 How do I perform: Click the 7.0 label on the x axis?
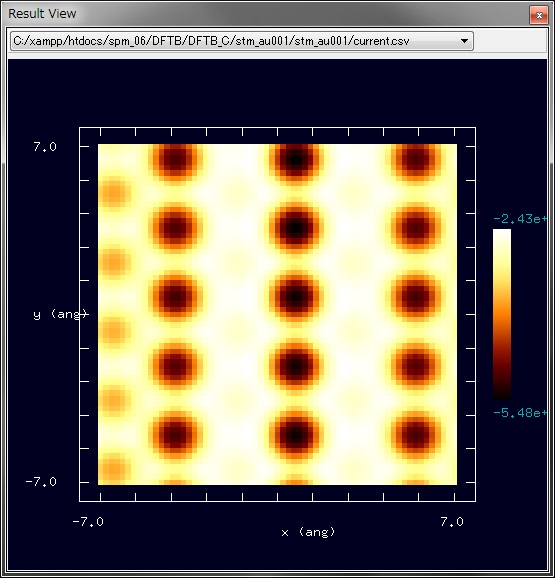click(452, 522)
